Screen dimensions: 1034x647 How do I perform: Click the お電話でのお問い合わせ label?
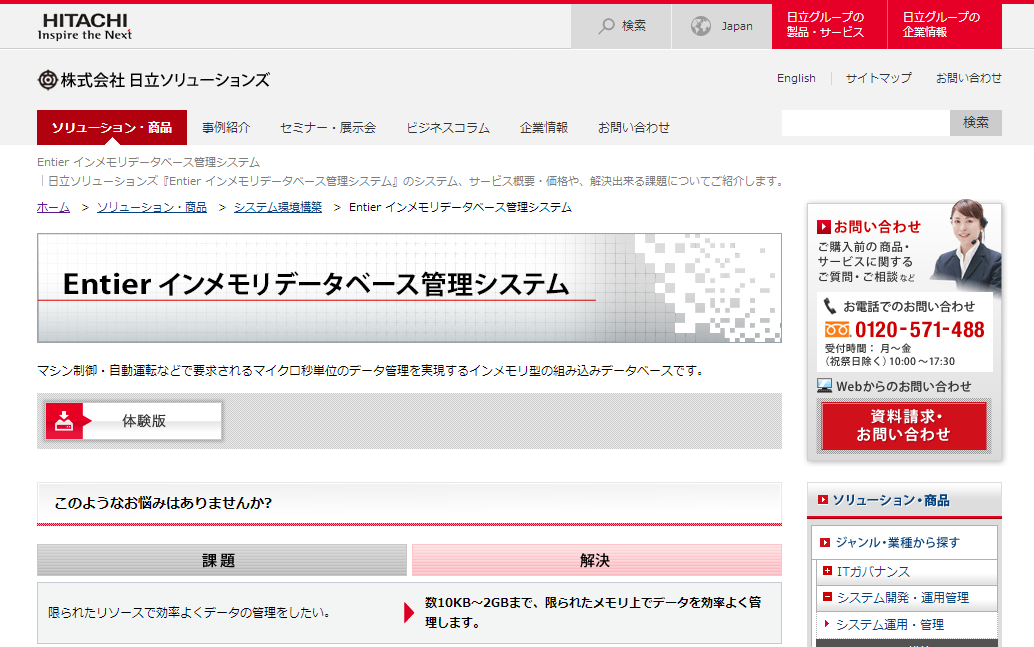click(x=909, y=307)
